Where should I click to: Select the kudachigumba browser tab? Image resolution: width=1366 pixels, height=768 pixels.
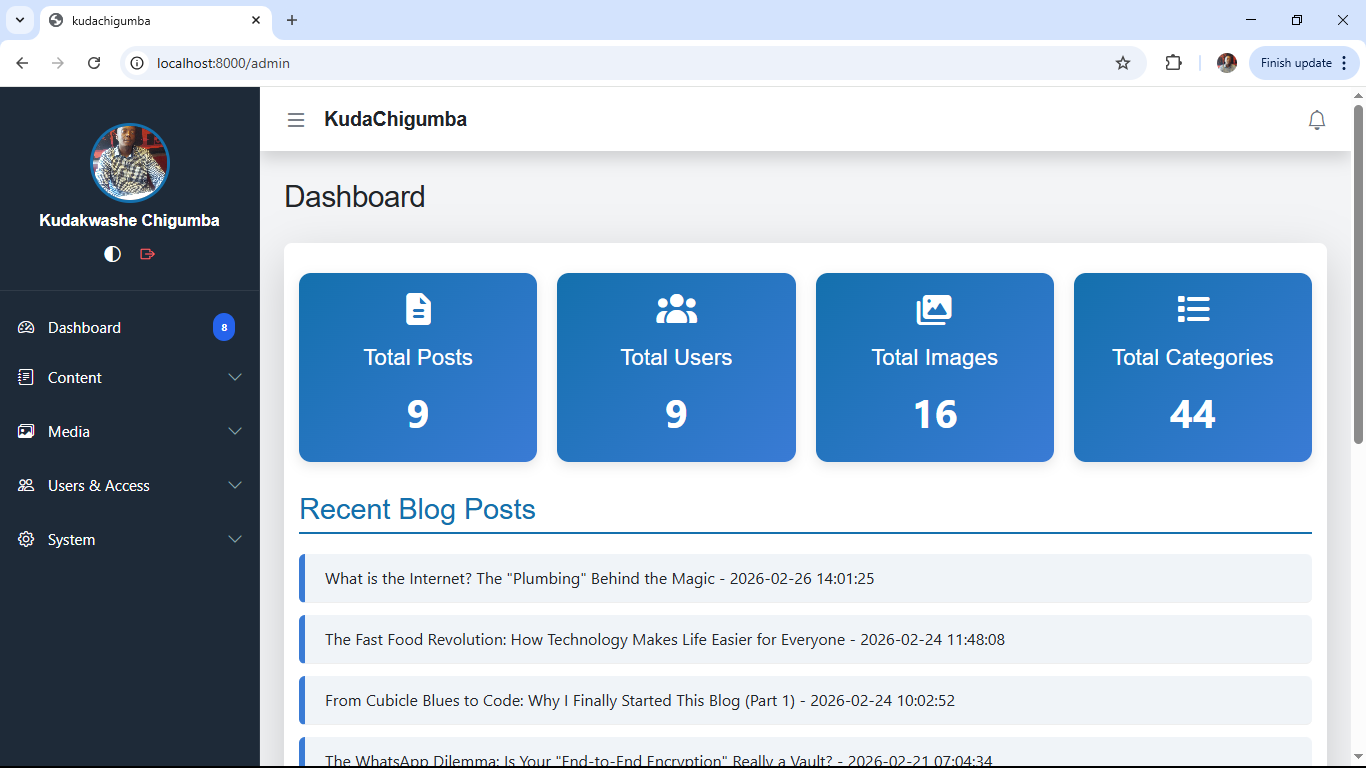150,20
